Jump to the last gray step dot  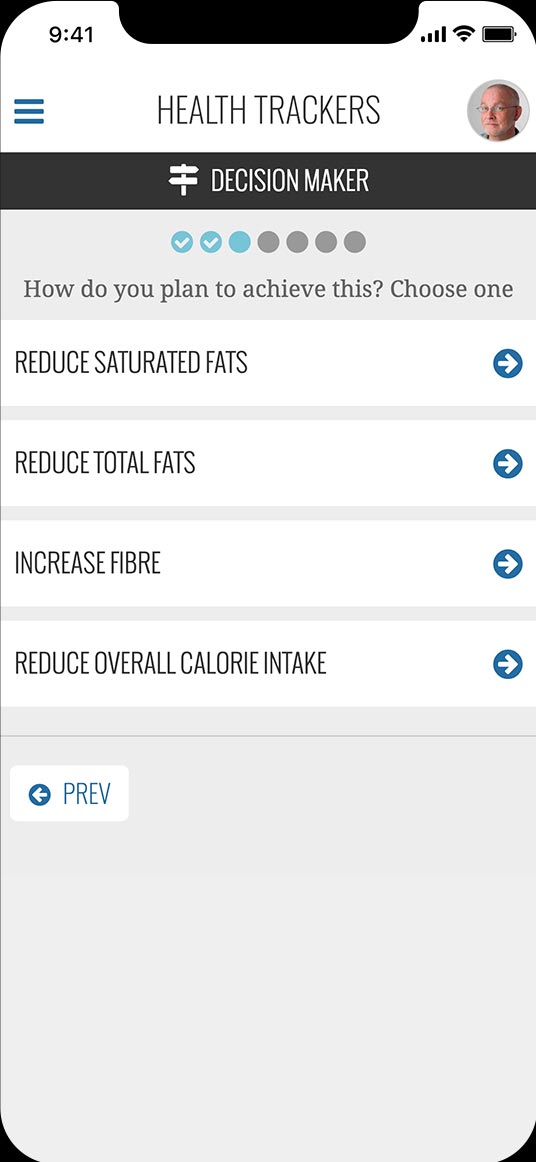click(355, 242)
